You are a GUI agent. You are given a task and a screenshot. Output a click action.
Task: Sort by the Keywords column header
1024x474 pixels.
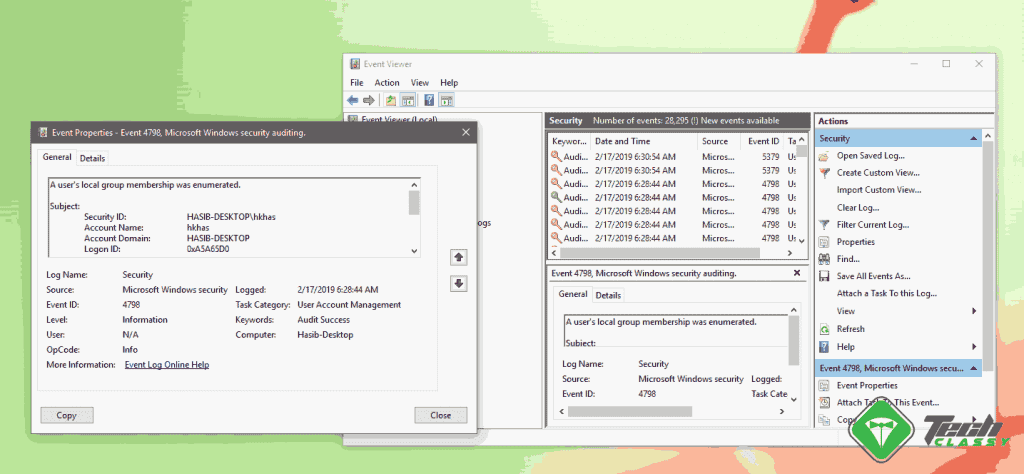(569, 141)
